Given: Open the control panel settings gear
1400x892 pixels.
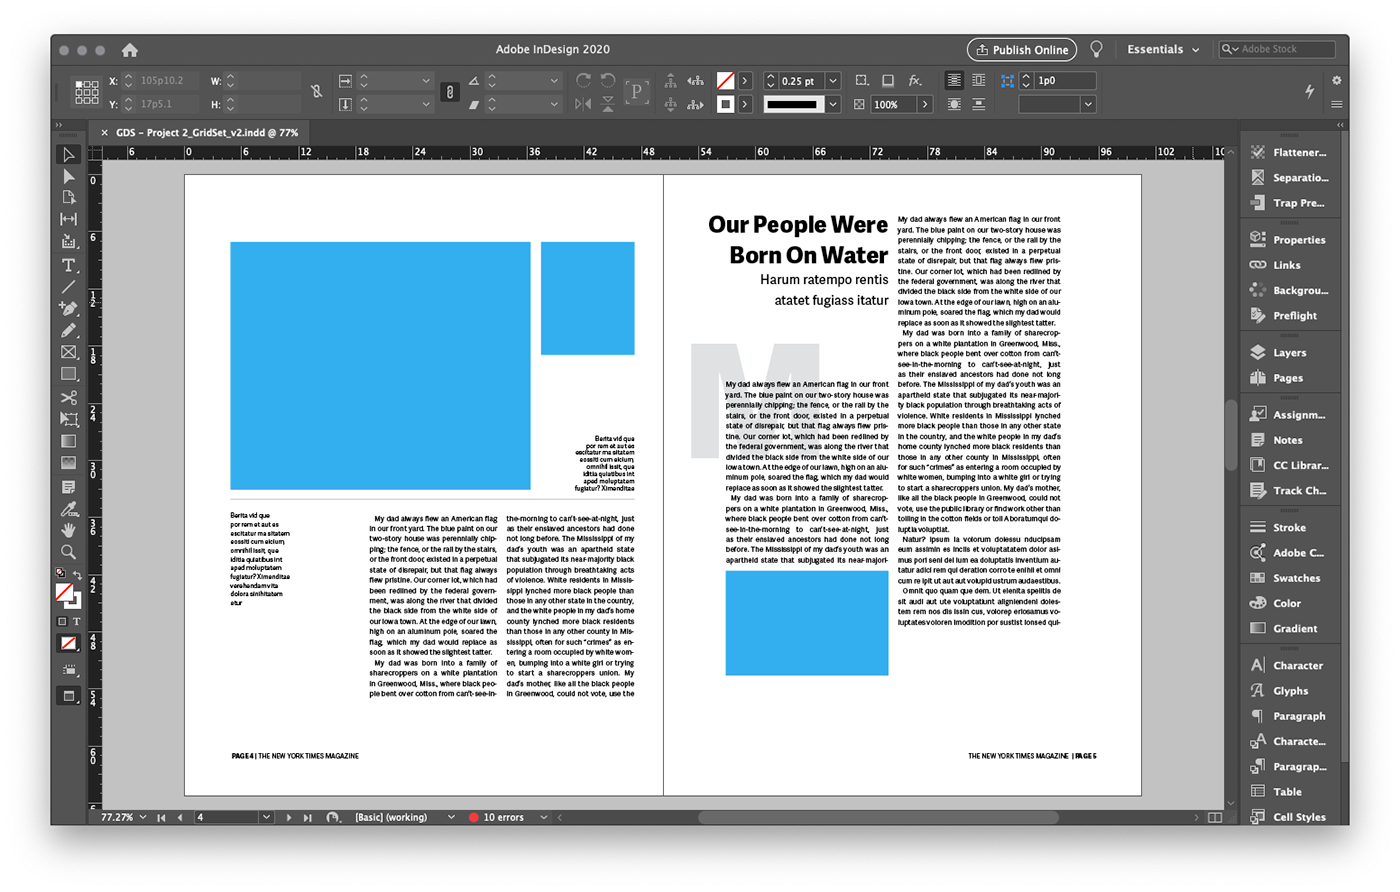Looking at the screenshot, I should 1336,80.
